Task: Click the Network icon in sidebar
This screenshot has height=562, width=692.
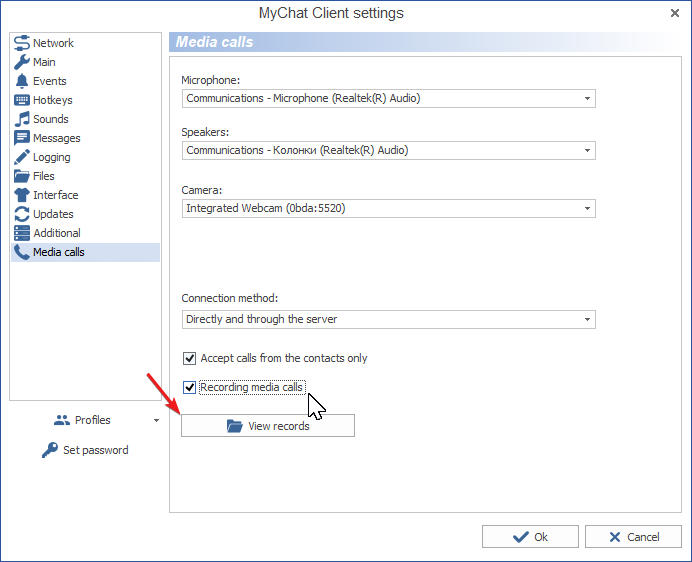Action: pos(22,43)
